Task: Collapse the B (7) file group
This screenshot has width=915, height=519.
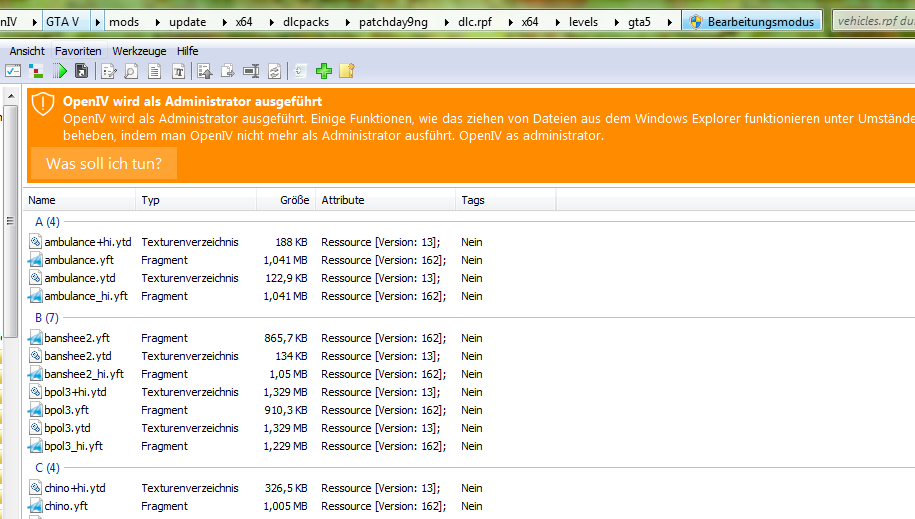Action: click(47, 318)
